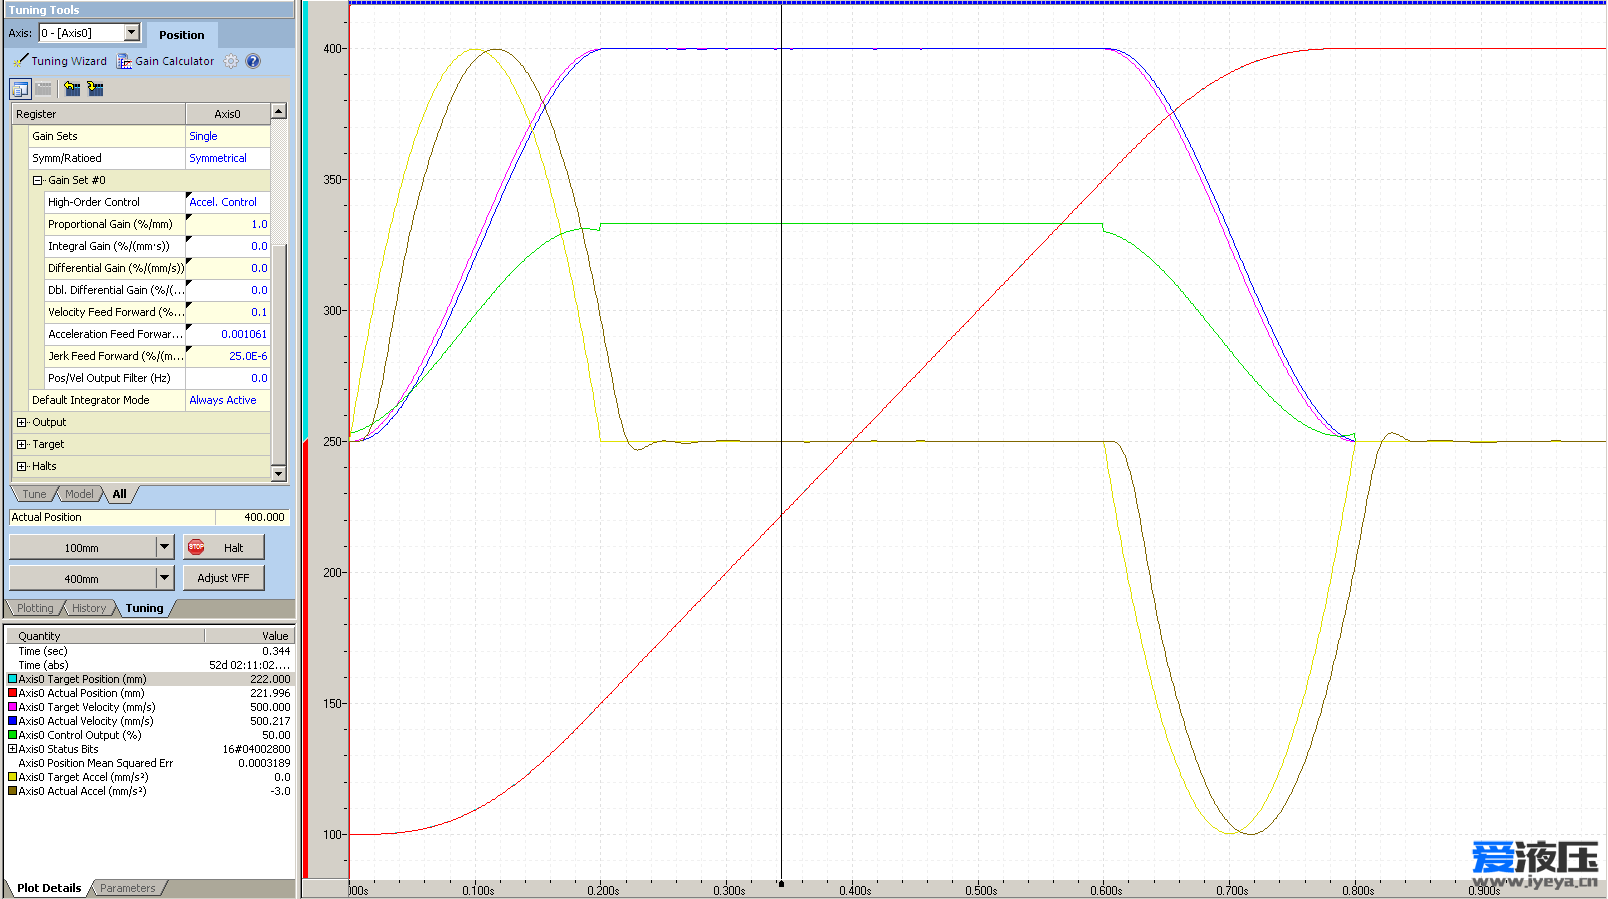This screenshot has height=899, width=1608.
Task: Click Axis0 Target Accel yellow swatch
Action: [12, 777]
